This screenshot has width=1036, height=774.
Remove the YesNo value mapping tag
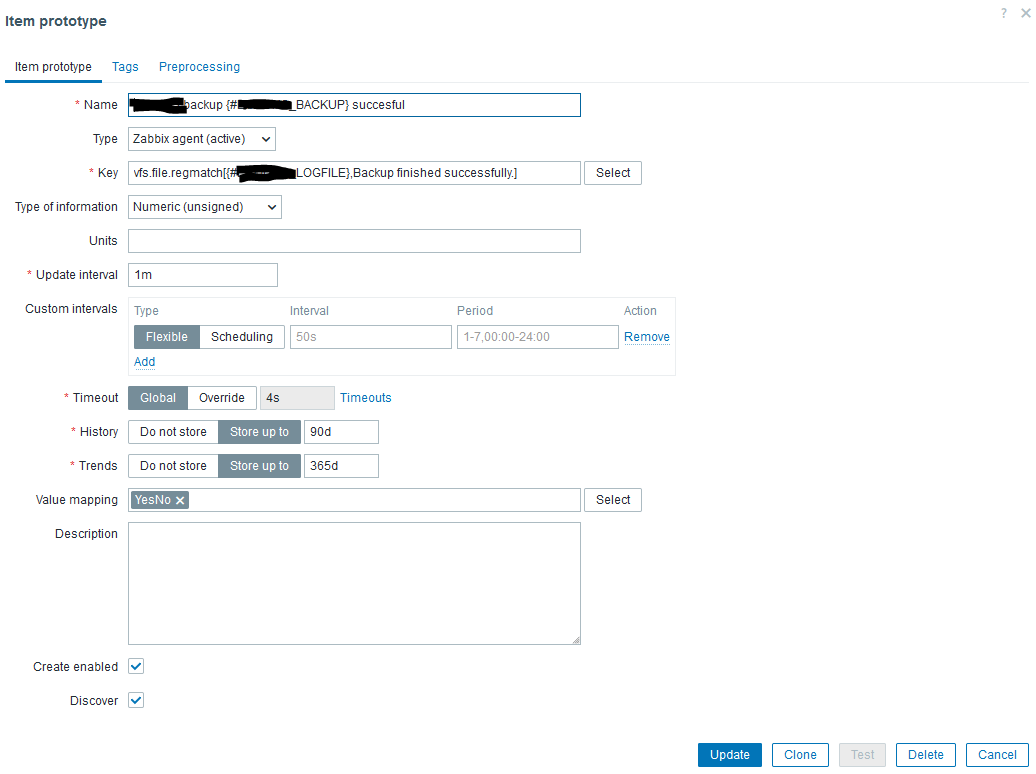[180, 500]
